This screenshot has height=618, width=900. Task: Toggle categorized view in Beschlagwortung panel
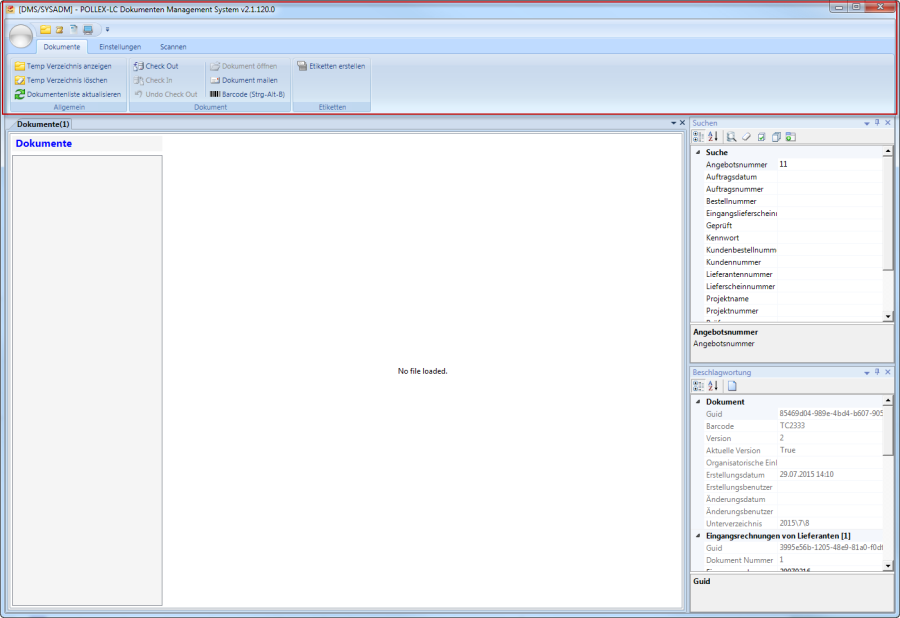[698, 385]
